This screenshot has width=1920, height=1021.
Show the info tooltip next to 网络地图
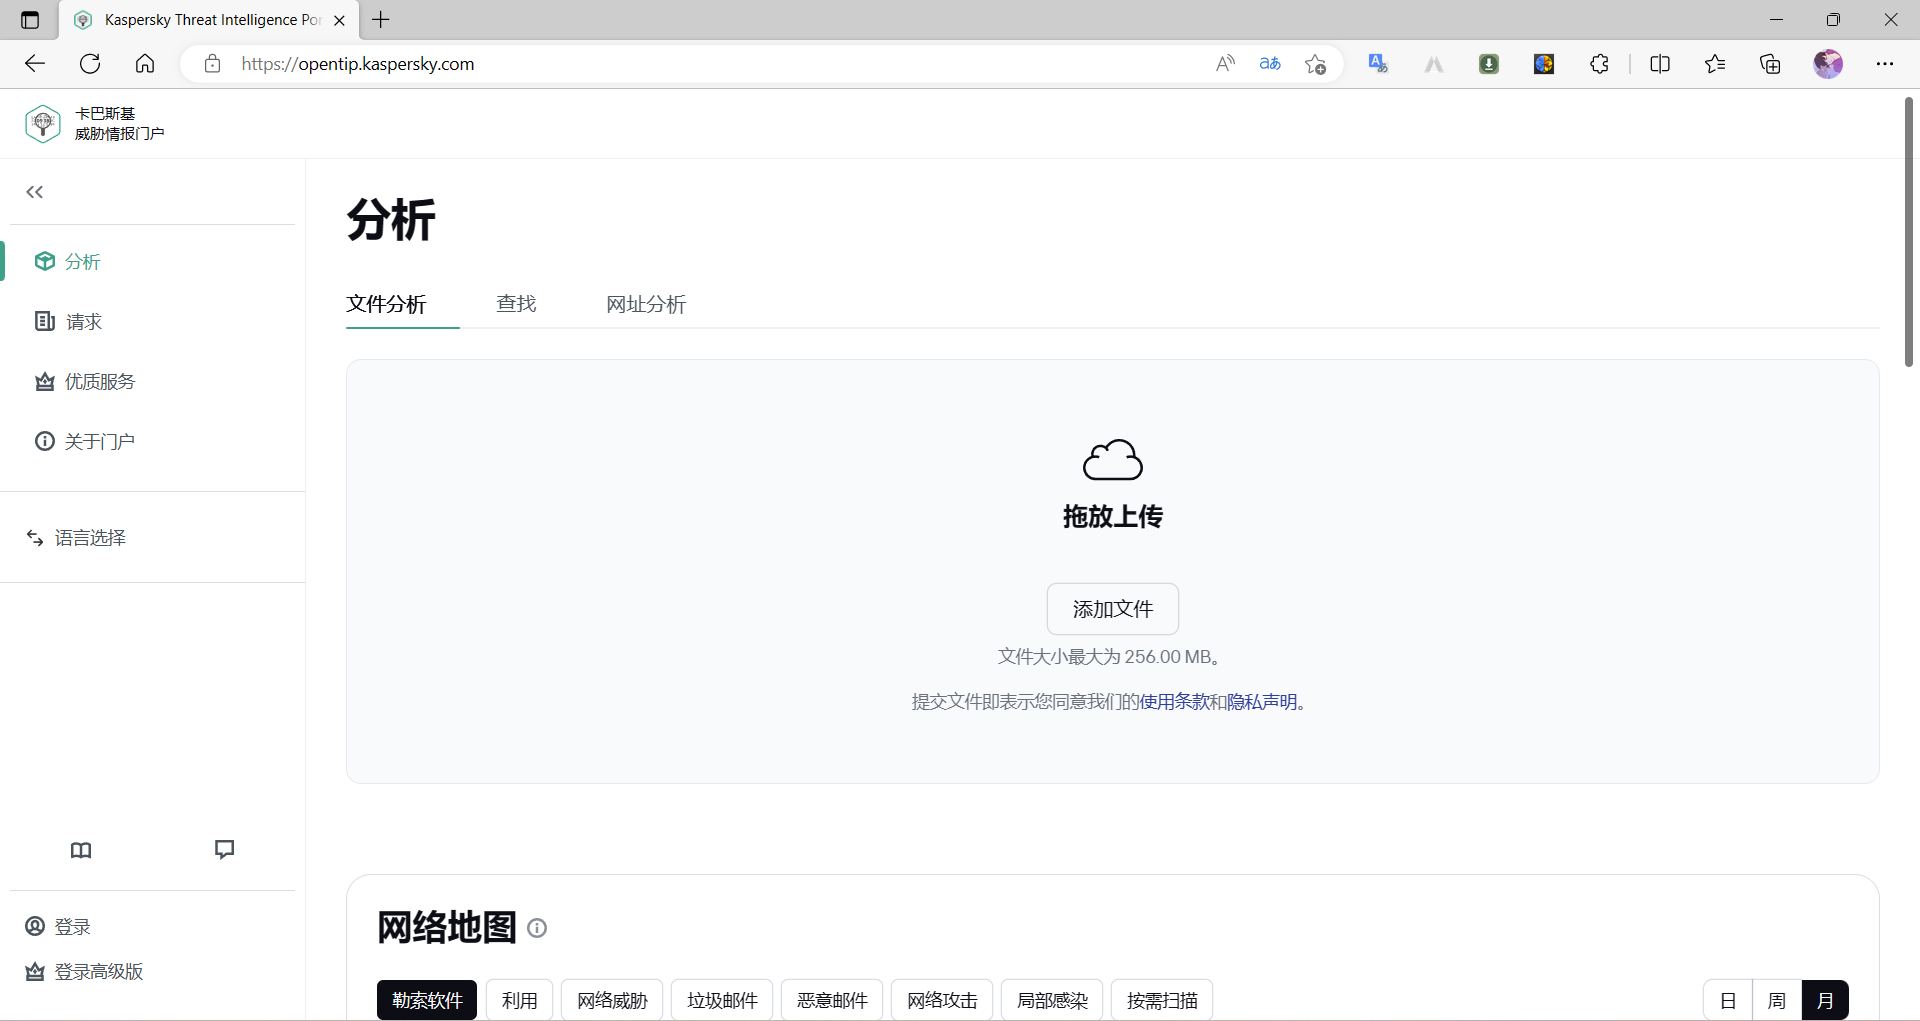[537, 928]
